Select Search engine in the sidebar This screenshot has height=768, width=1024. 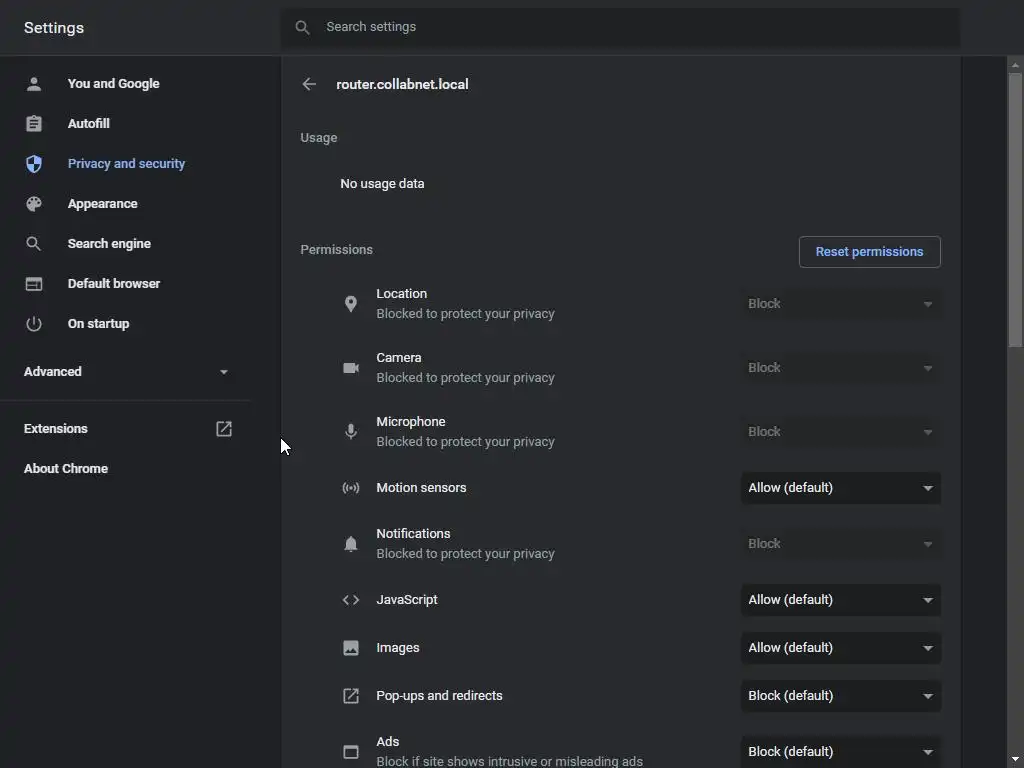109,244
